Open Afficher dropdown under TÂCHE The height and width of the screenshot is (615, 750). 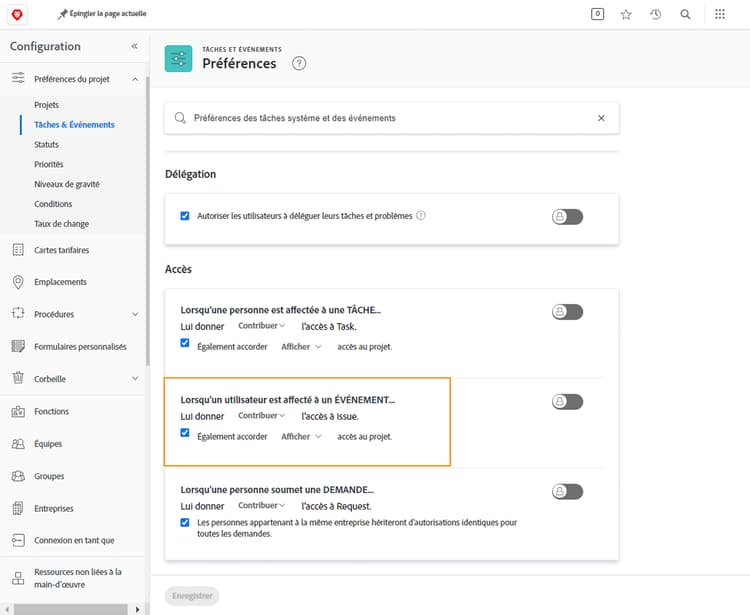[x=301, y=347]
